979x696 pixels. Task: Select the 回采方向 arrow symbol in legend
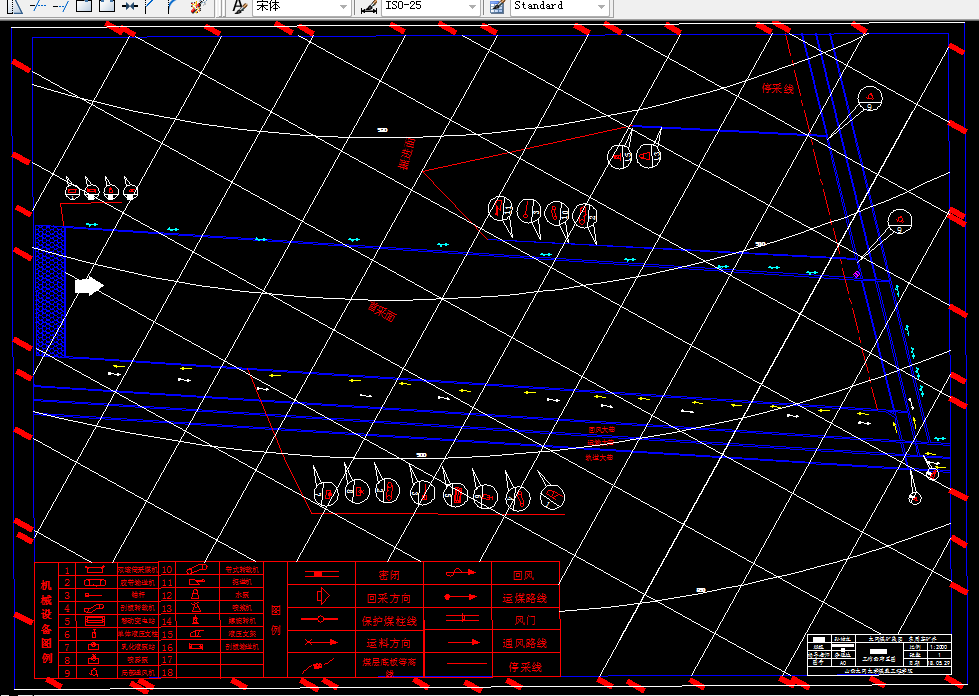coord(323,596)
